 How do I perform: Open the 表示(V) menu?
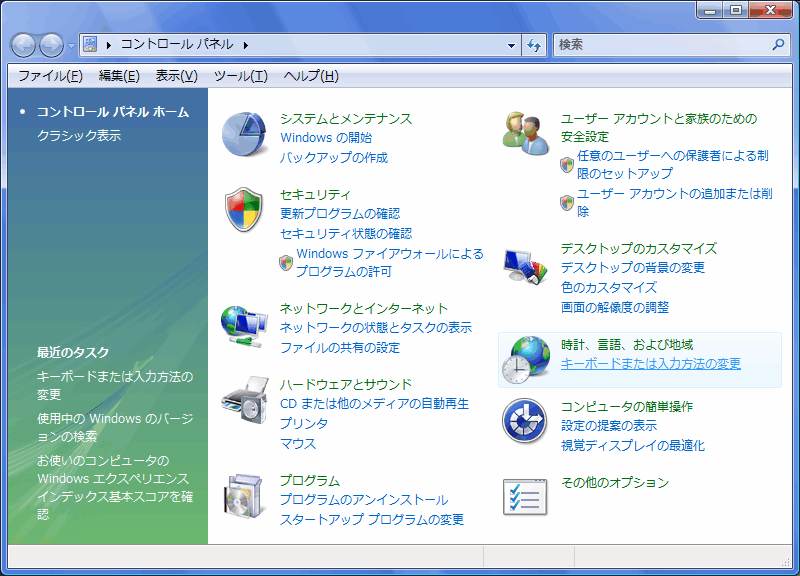click(x=177, y=76)
